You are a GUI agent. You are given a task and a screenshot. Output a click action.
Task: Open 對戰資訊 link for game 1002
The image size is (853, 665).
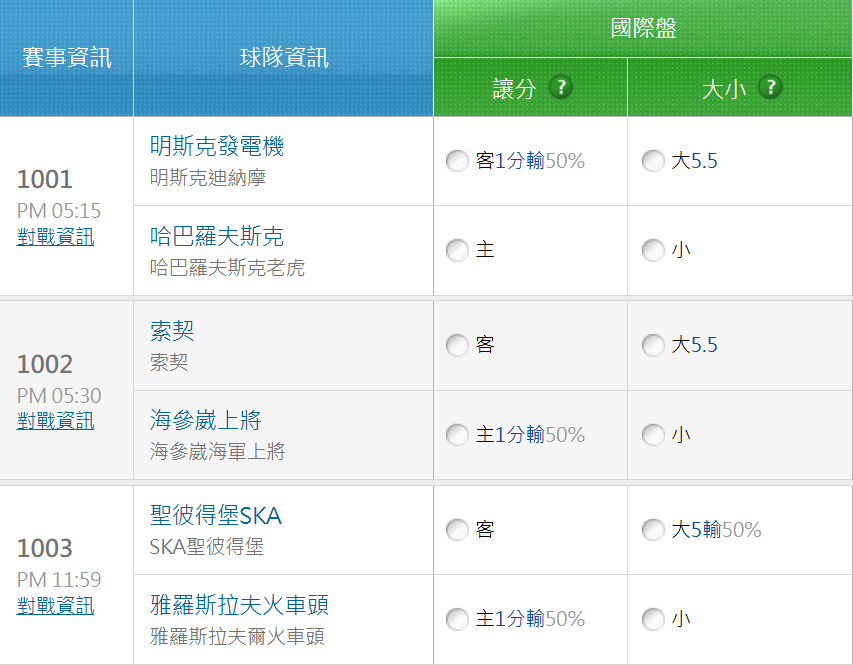click(x=56, y=421)
